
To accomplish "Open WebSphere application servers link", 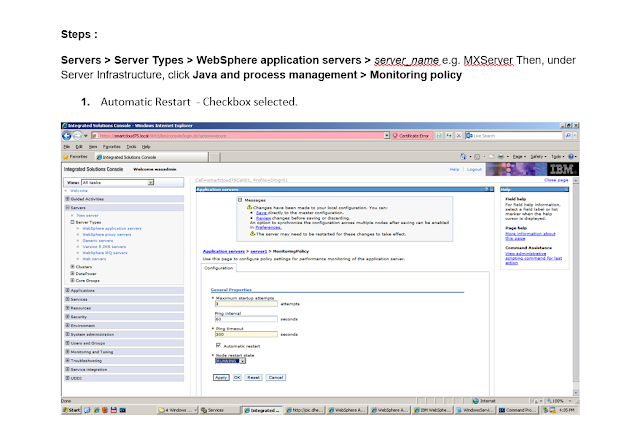I will click(x=112, y=228).
